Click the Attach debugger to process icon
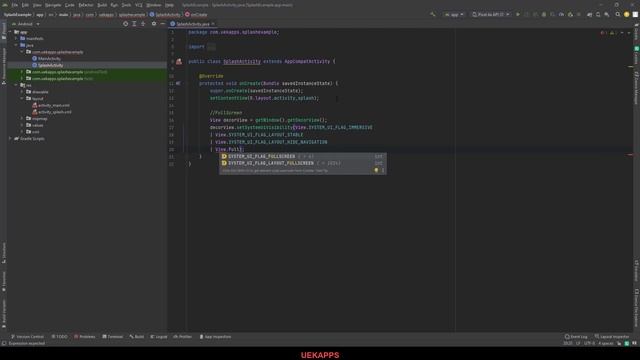The image size is (640, 360). [571, 14]
